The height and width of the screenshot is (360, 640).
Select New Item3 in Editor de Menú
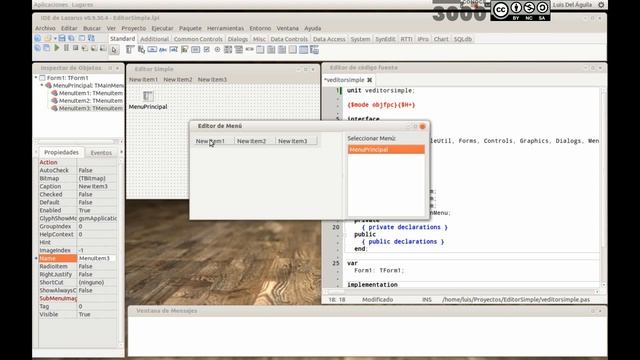pyautogui.click(x=293, y=141)
